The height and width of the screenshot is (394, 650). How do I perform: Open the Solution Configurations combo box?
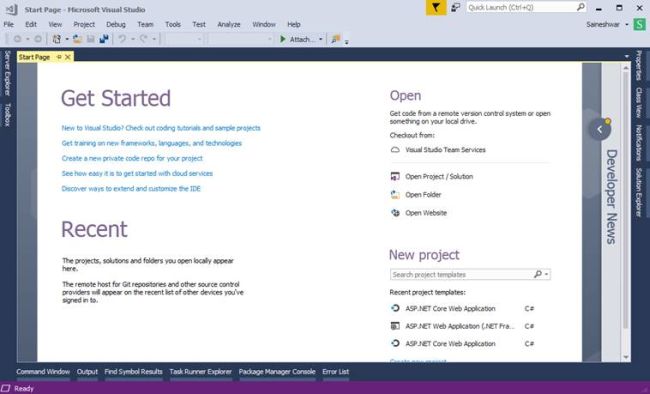pos(183,39)
